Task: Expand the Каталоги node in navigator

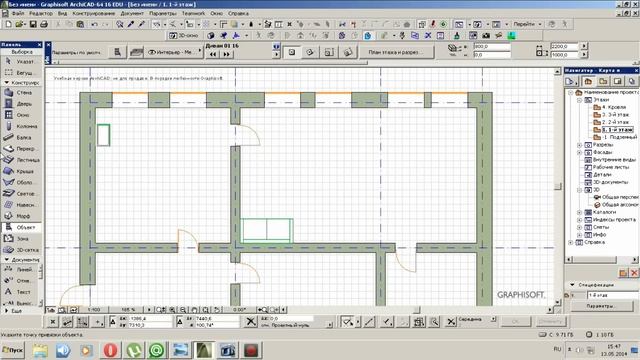Action: tap(579, 212)
